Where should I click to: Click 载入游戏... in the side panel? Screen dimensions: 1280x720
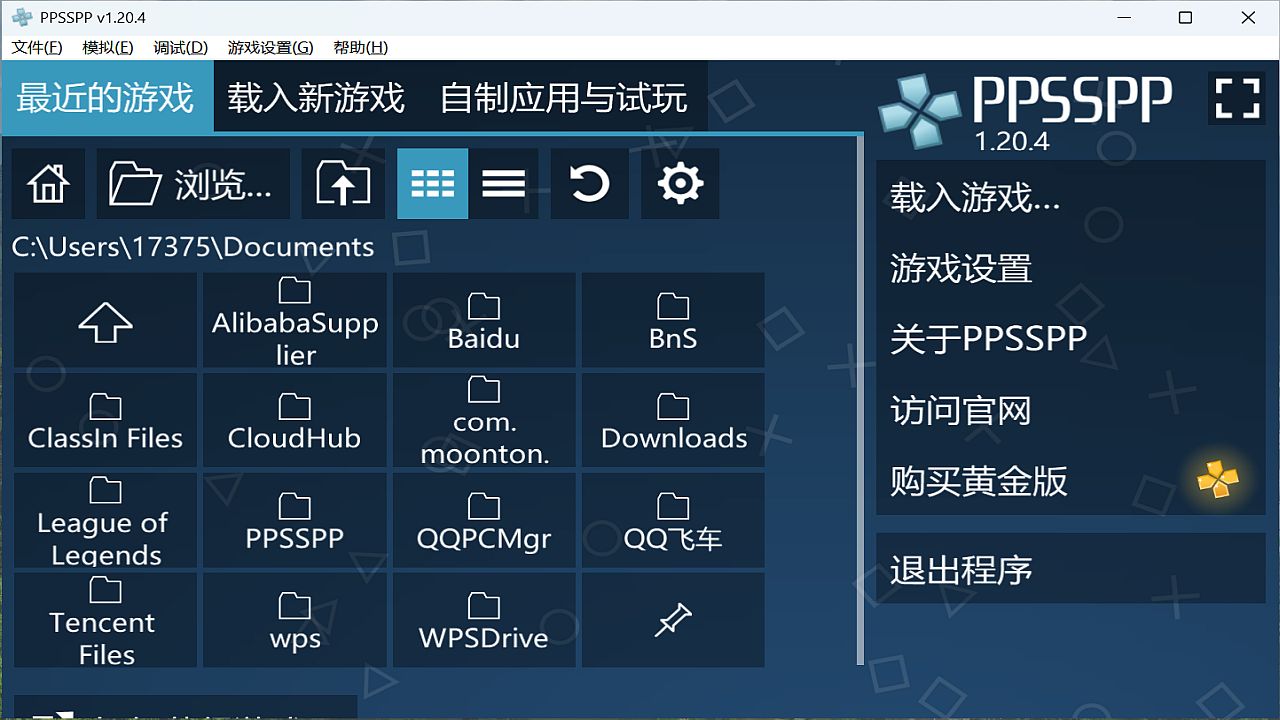[1071, 198]
